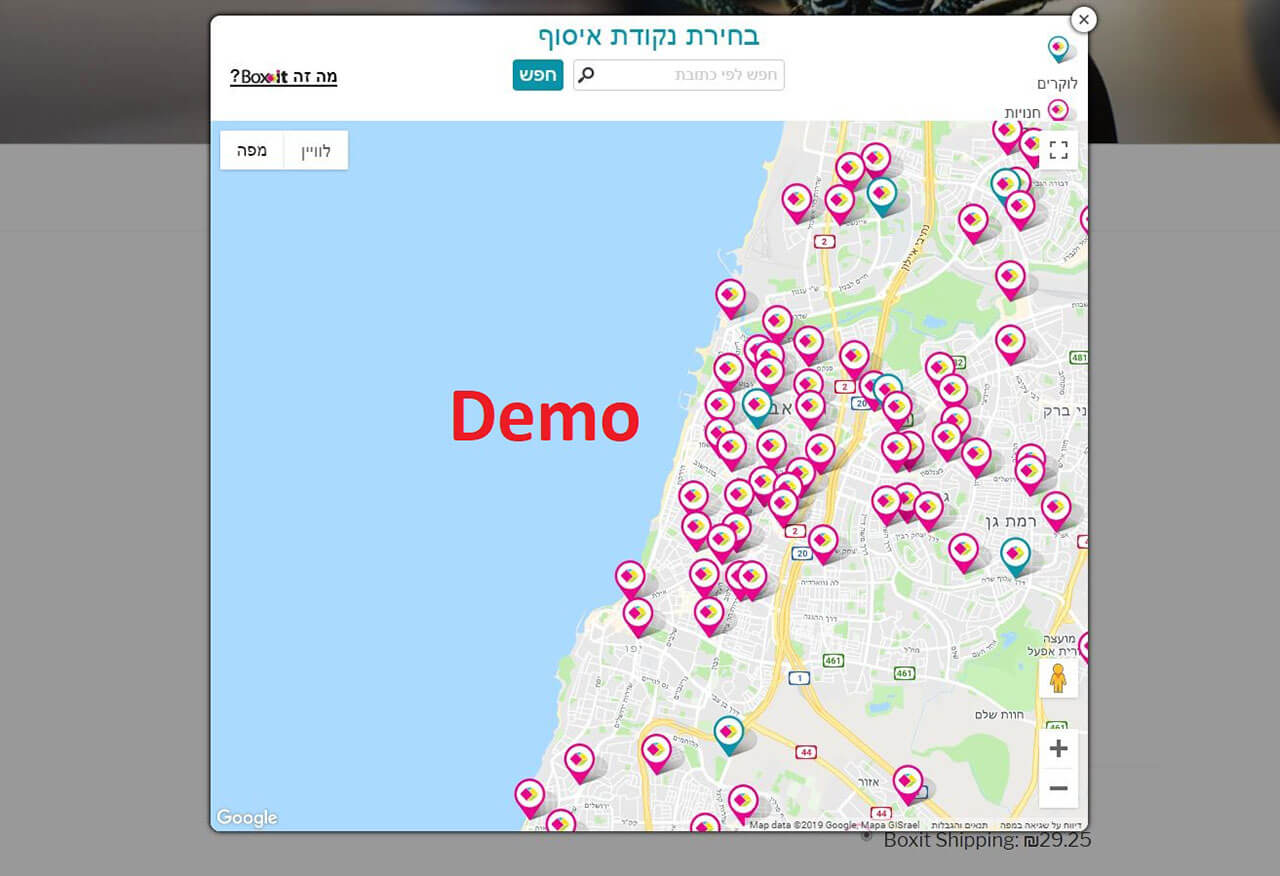
Task: Select the Boxit Shipping radio button
Action: (866, 835)
